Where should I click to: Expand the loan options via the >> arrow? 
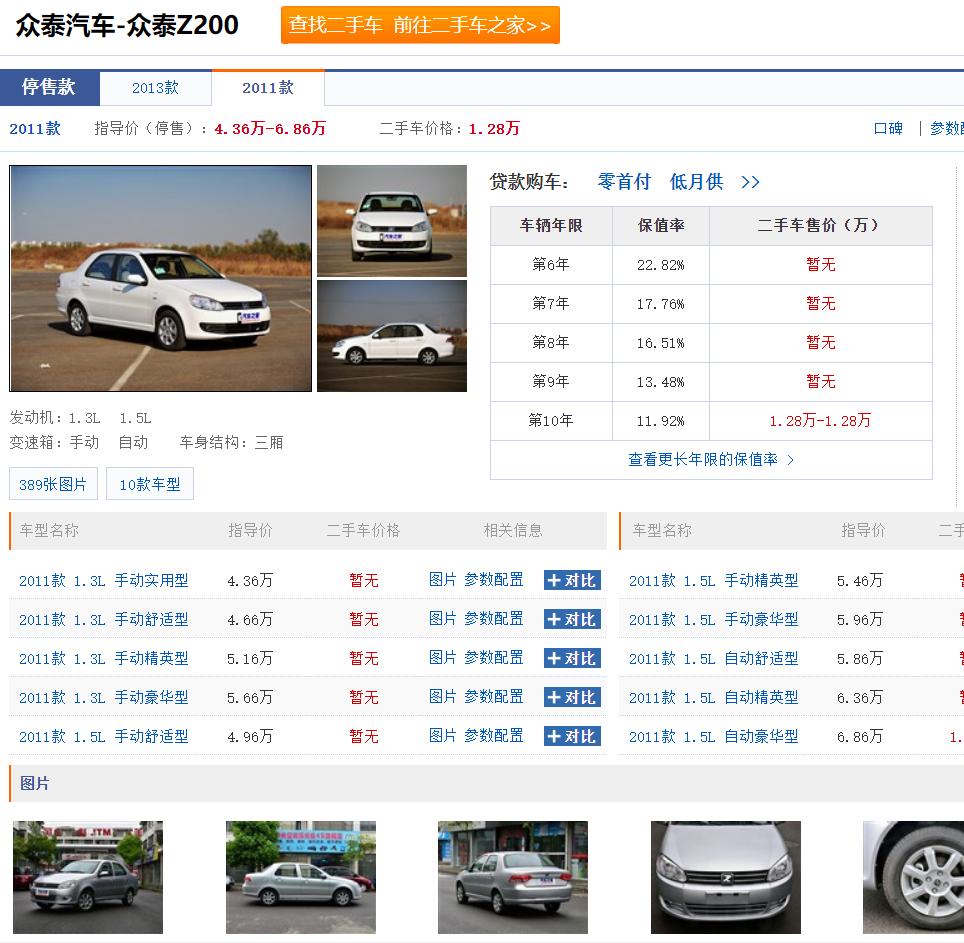[748, 182]
